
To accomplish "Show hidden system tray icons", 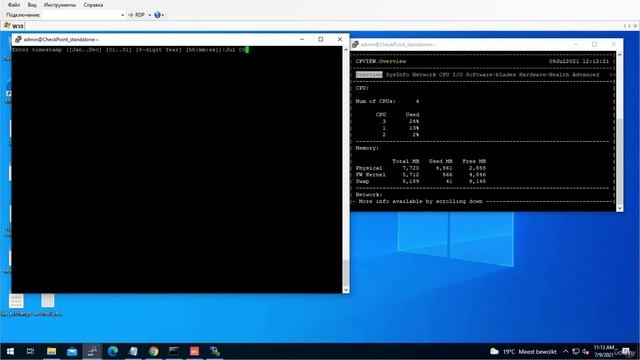I will pos(566,351).
